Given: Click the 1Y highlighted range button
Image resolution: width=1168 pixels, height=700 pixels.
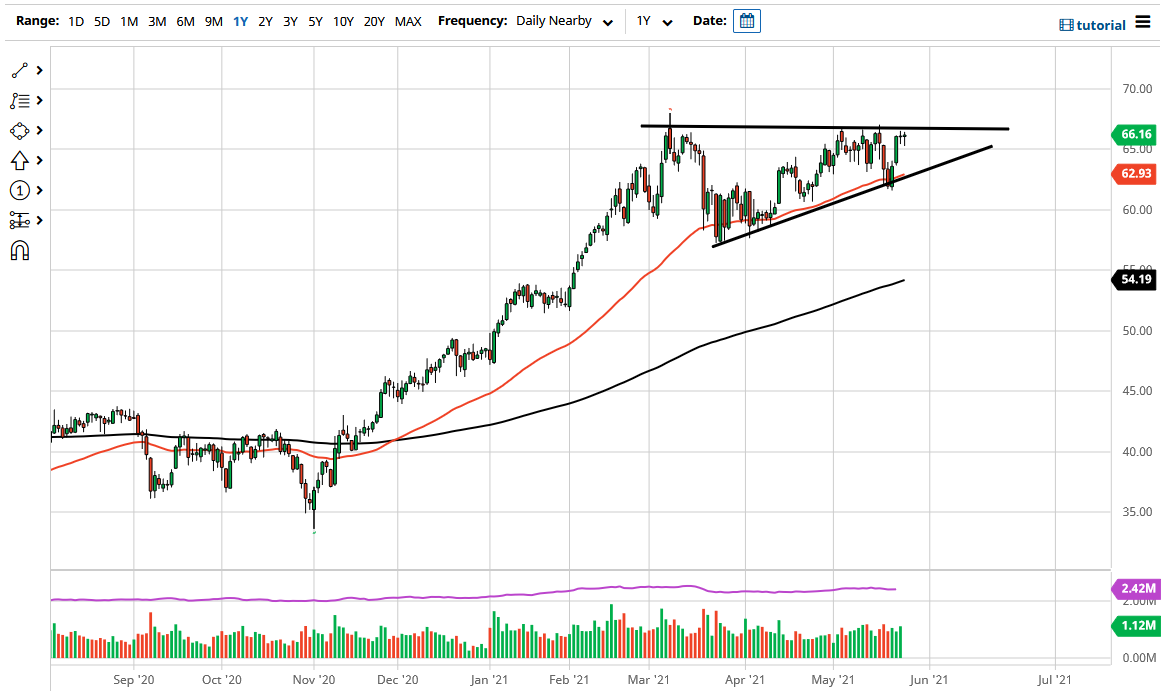Looking at the screenshot, I should point(239,21).
